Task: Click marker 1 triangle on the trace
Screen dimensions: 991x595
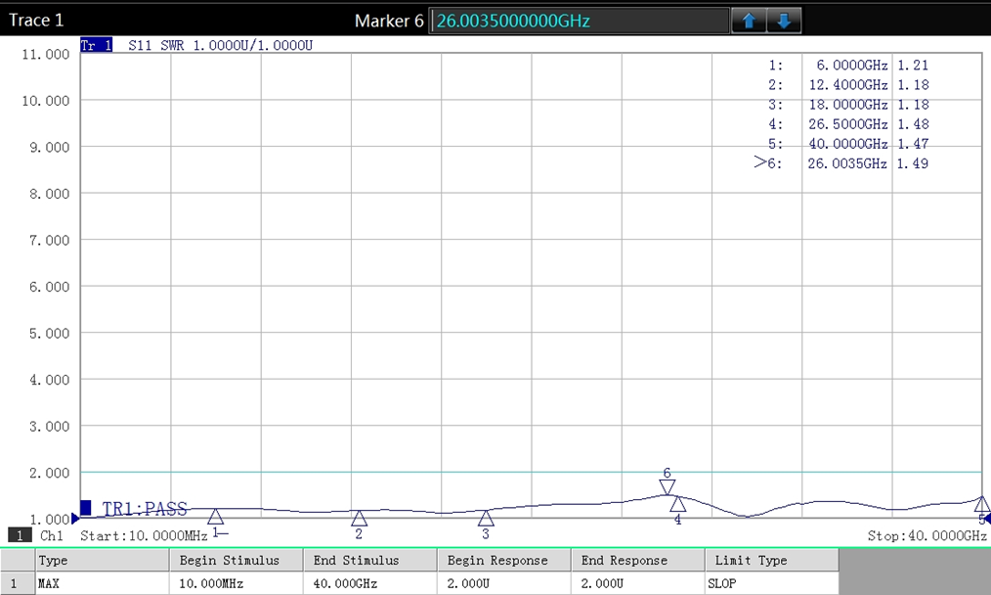Action: click(216, 516)
